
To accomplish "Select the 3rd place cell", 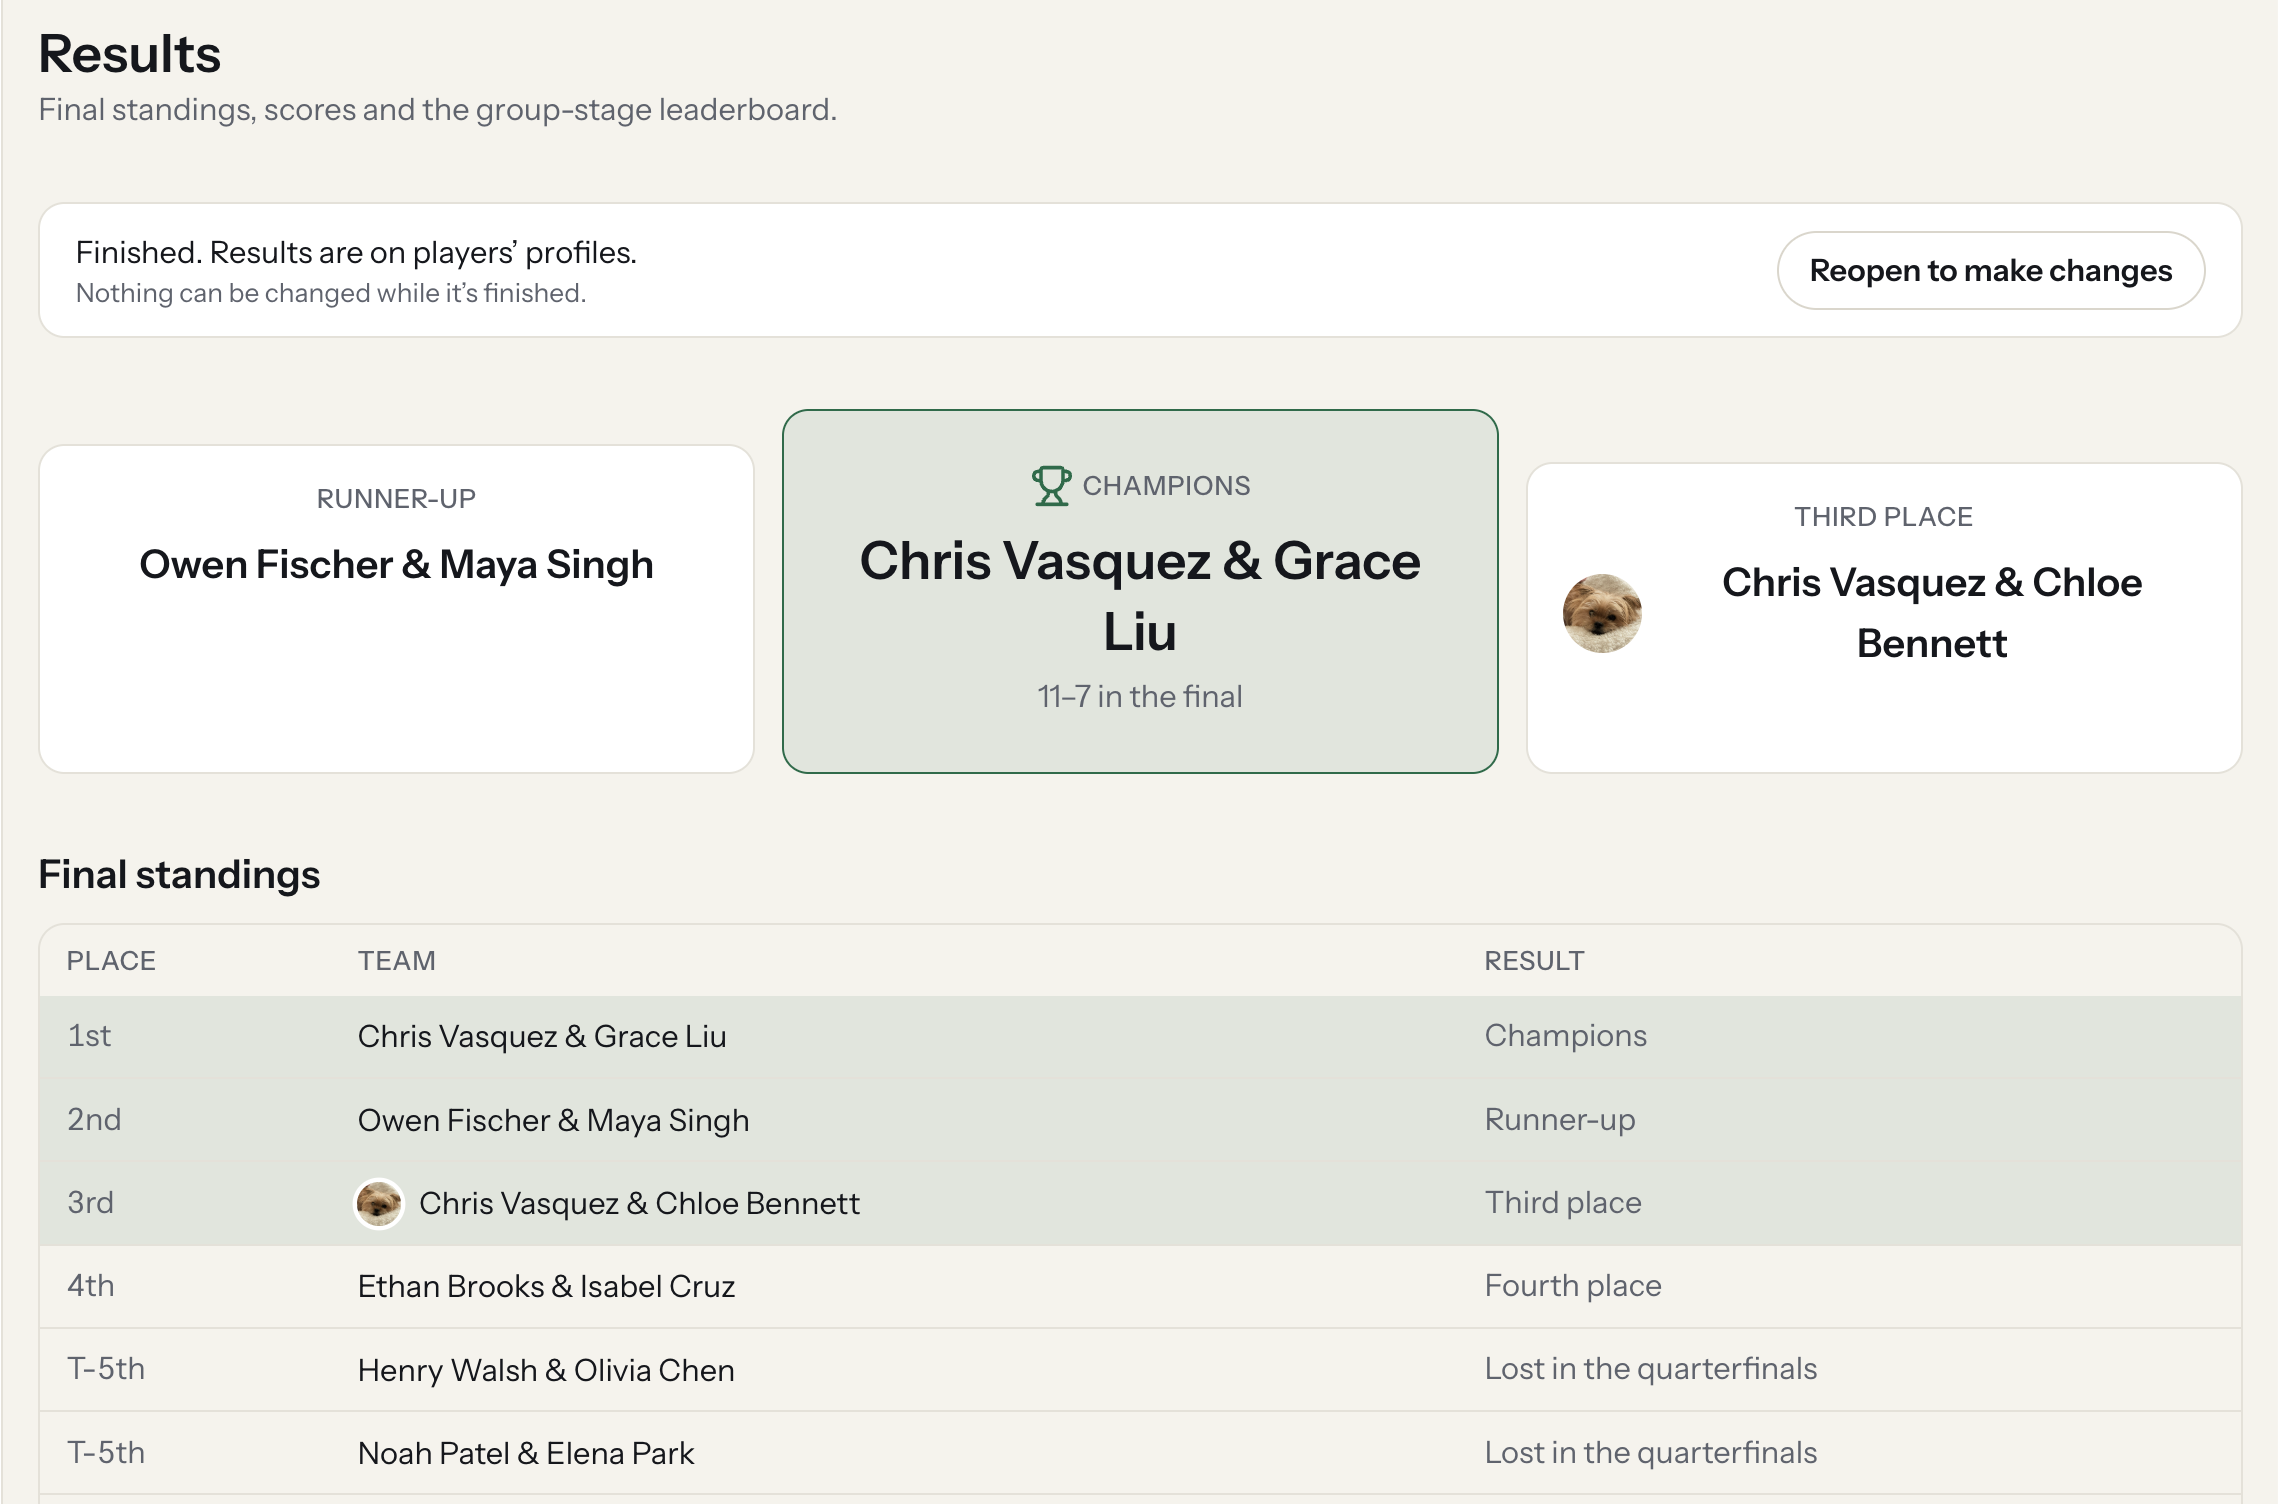I will click(x=90, y=1202).
